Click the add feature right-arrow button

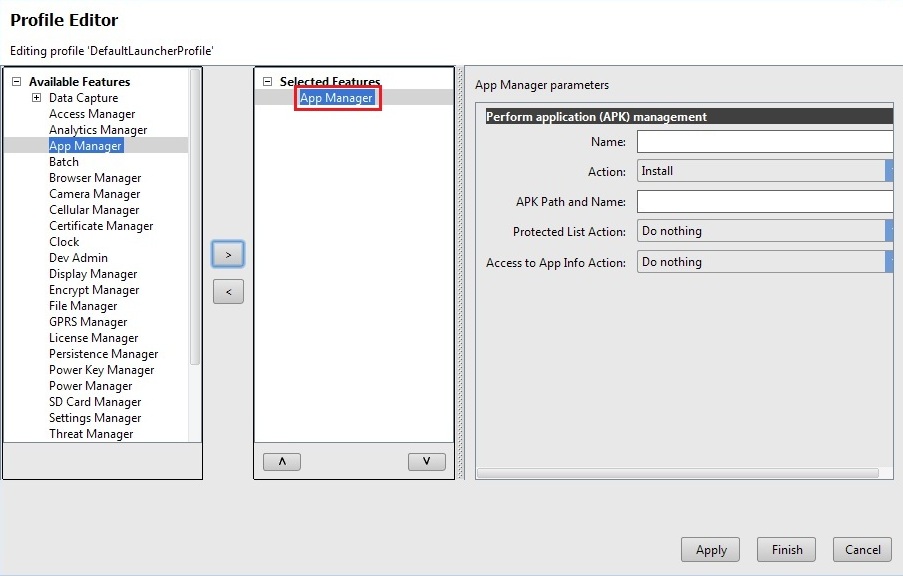[228, 255]
